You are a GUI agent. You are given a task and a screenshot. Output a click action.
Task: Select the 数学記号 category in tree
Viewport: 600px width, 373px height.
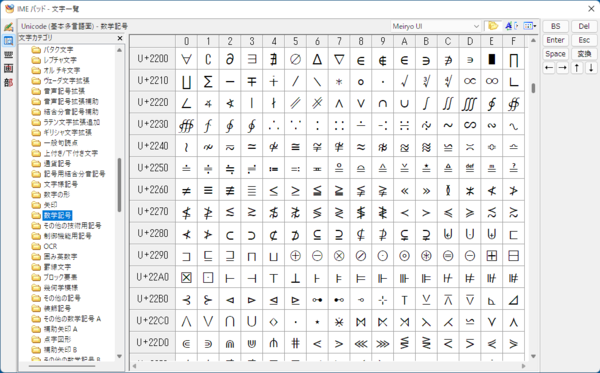(x=57, y=215)
